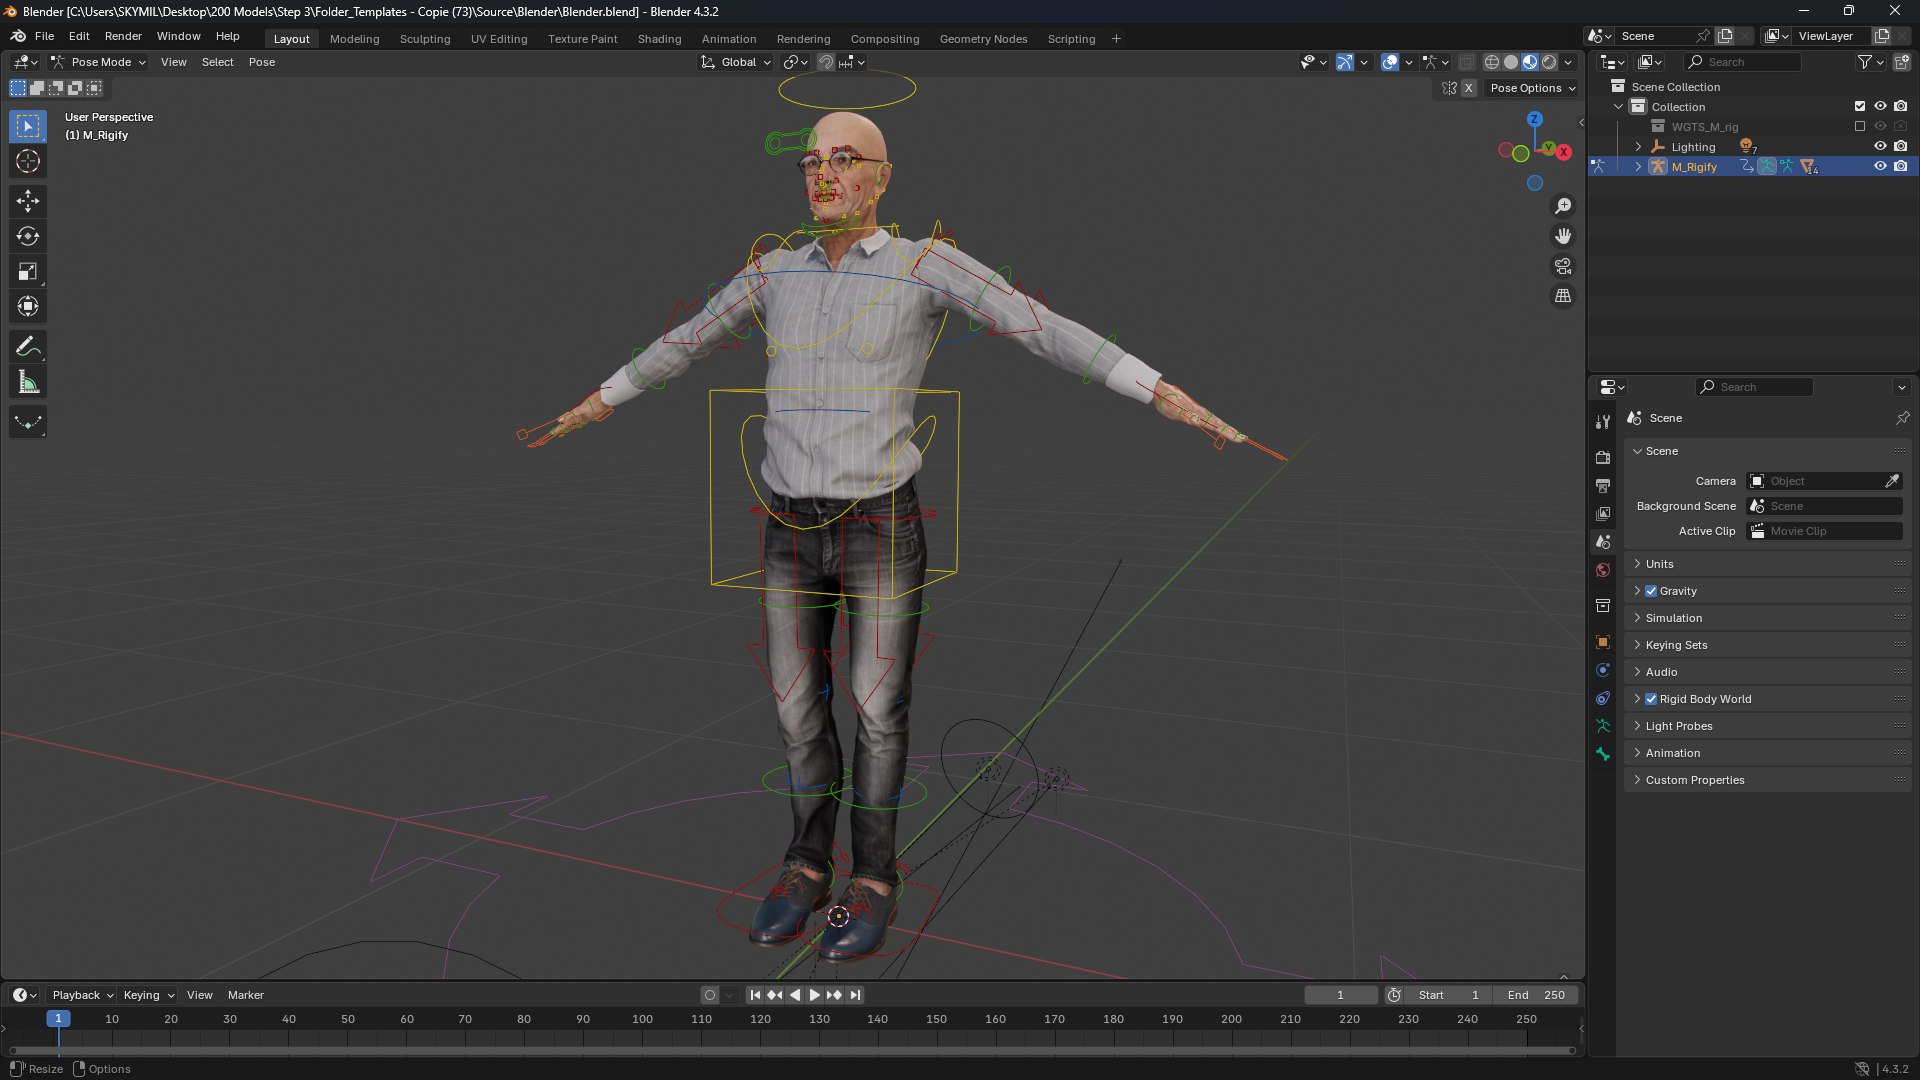Click the current frame number field

point(1340,995)
